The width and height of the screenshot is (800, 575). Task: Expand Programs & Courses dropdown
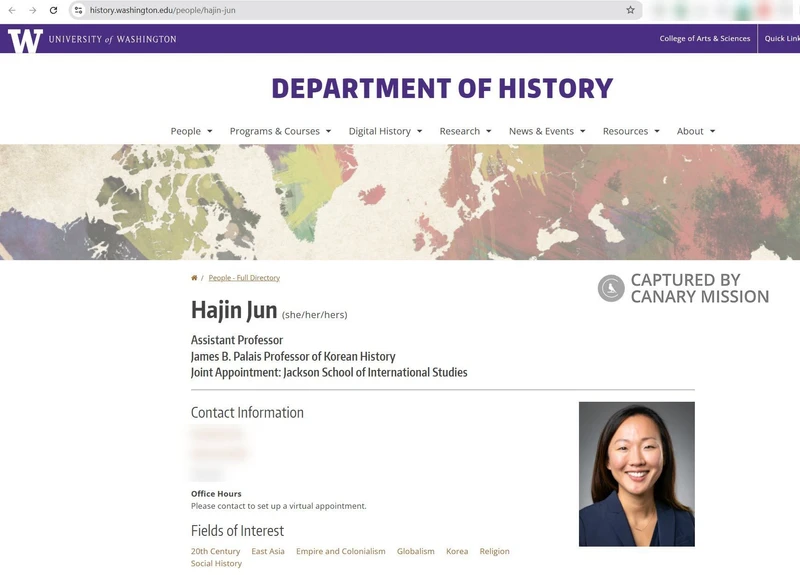(280, 131)
